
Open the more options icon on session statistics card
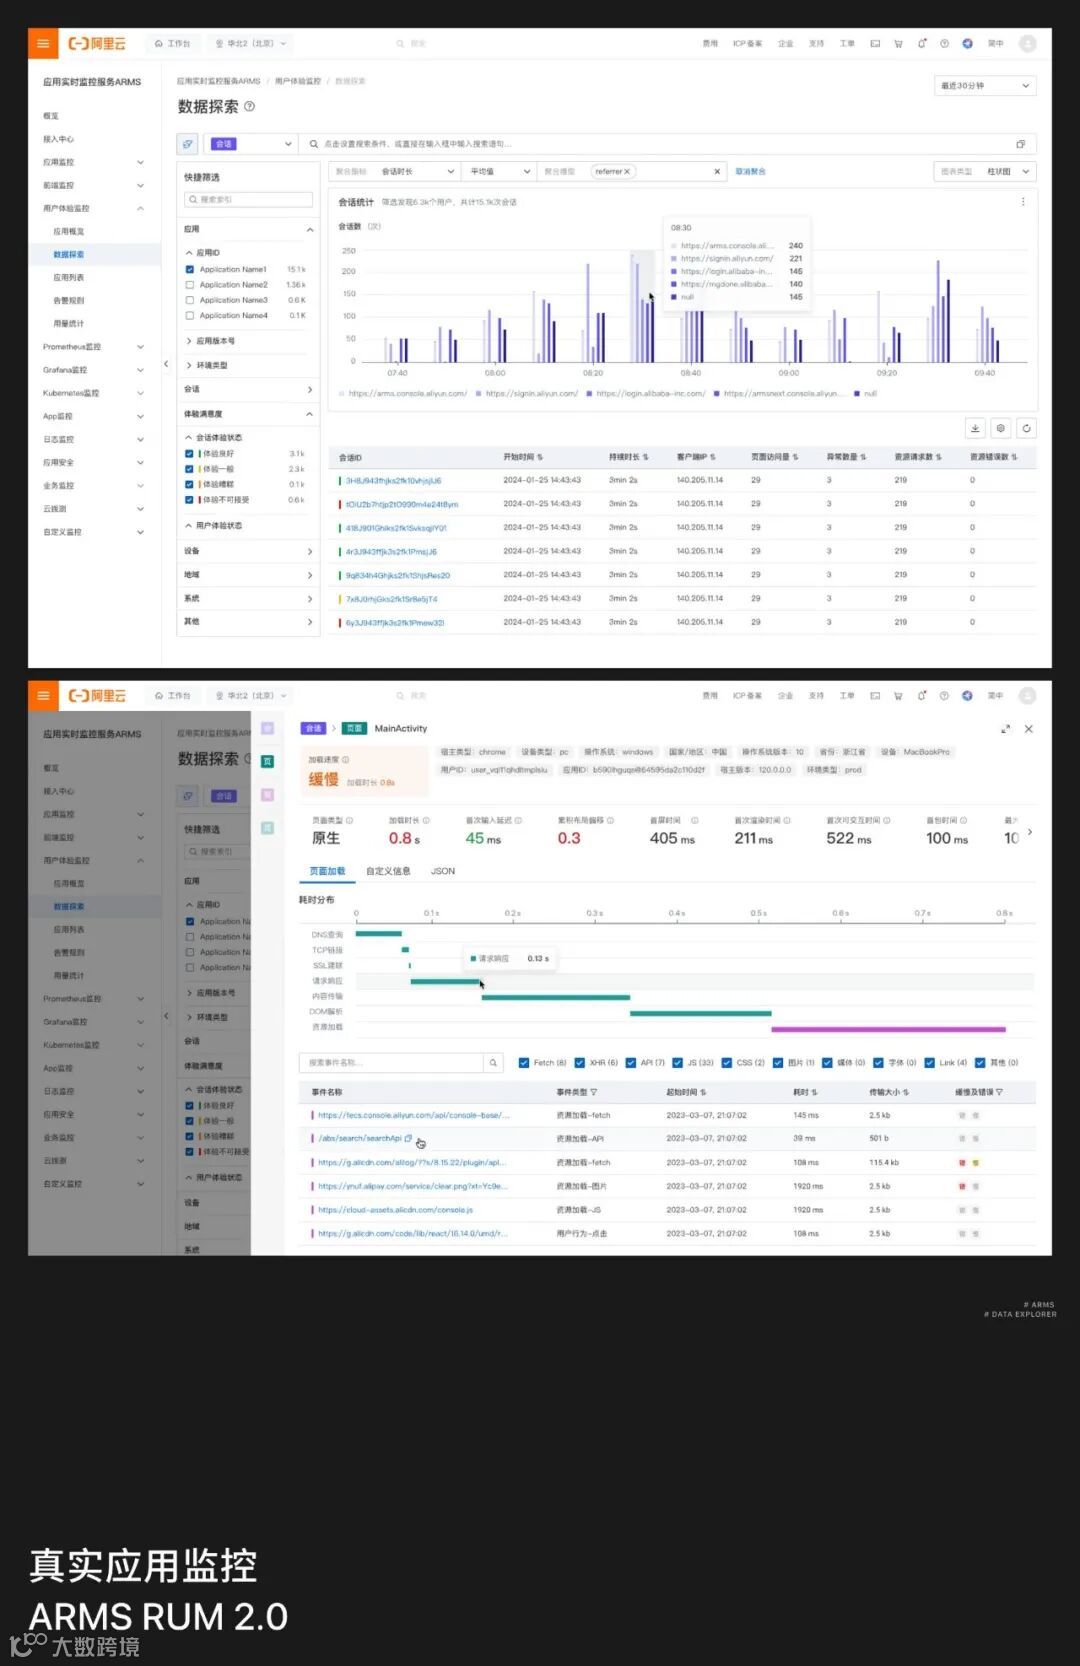tap(1022, 202)
